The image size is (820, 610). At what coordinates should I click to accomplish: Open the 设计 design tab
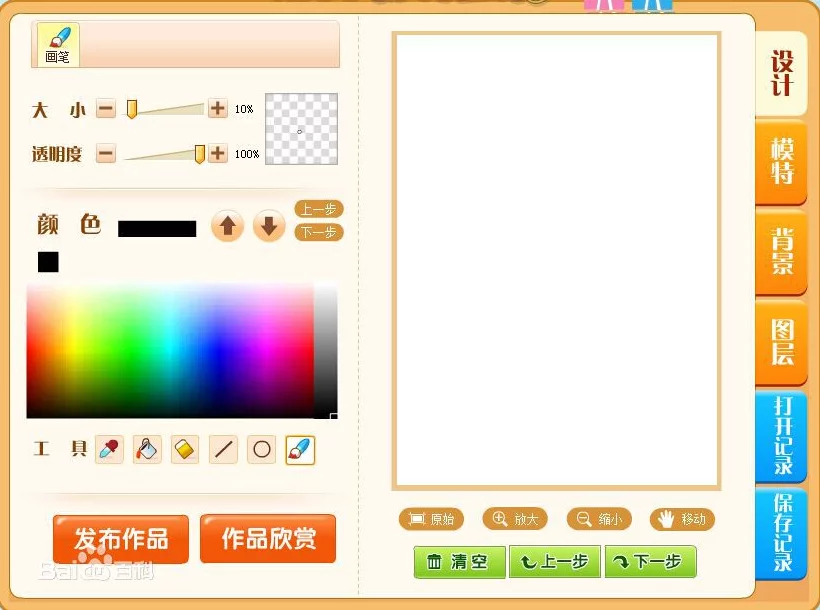(781, 74)
